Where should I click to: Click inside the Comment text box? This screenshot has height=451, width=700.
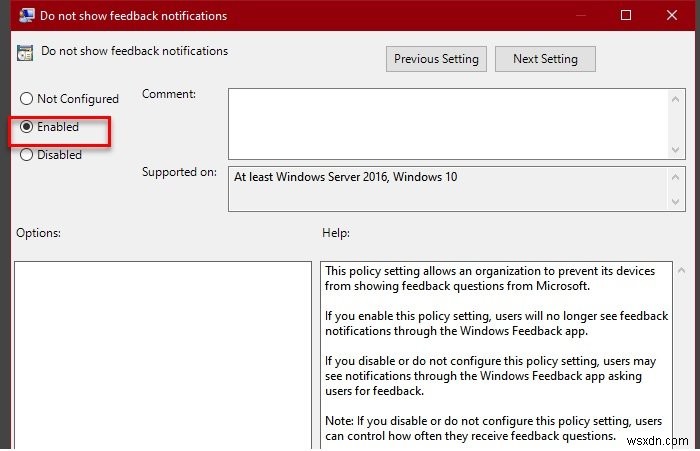pyautogui.click(x=445, y=122)
